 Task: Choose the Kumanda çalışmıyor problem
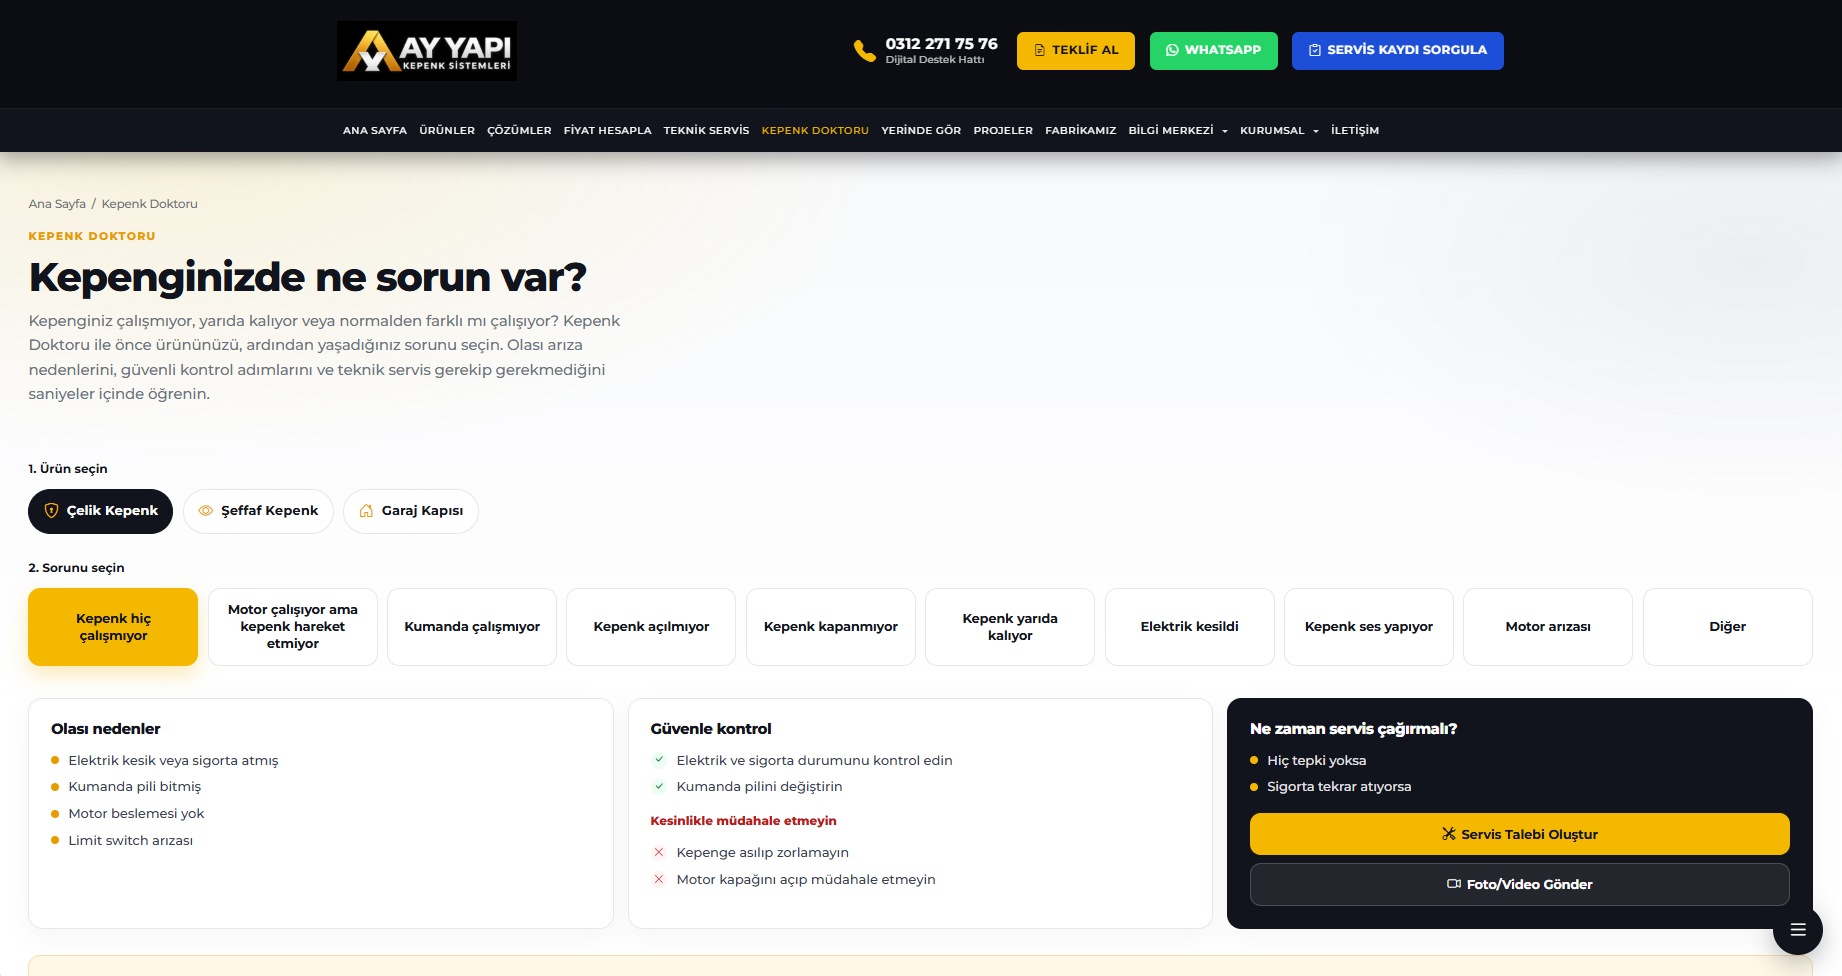click(472, 627)
